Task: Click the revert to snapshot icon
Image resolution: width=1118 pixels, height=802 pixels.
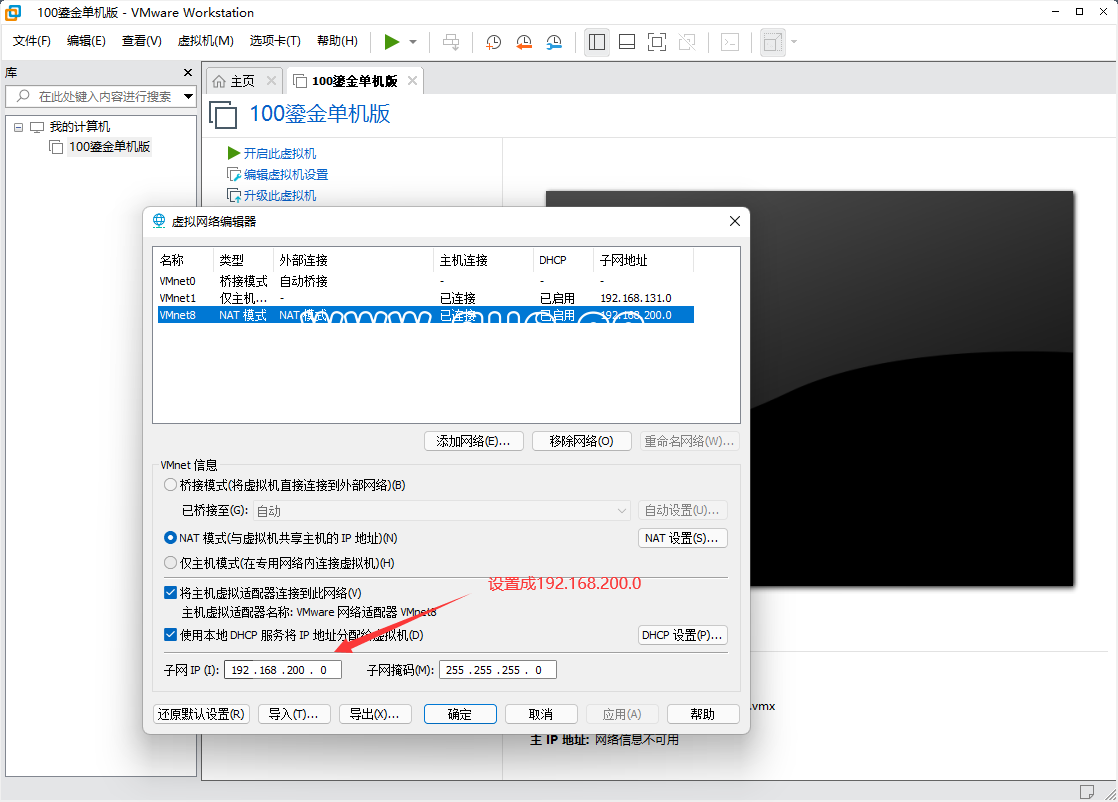Action: pos(523,42)
